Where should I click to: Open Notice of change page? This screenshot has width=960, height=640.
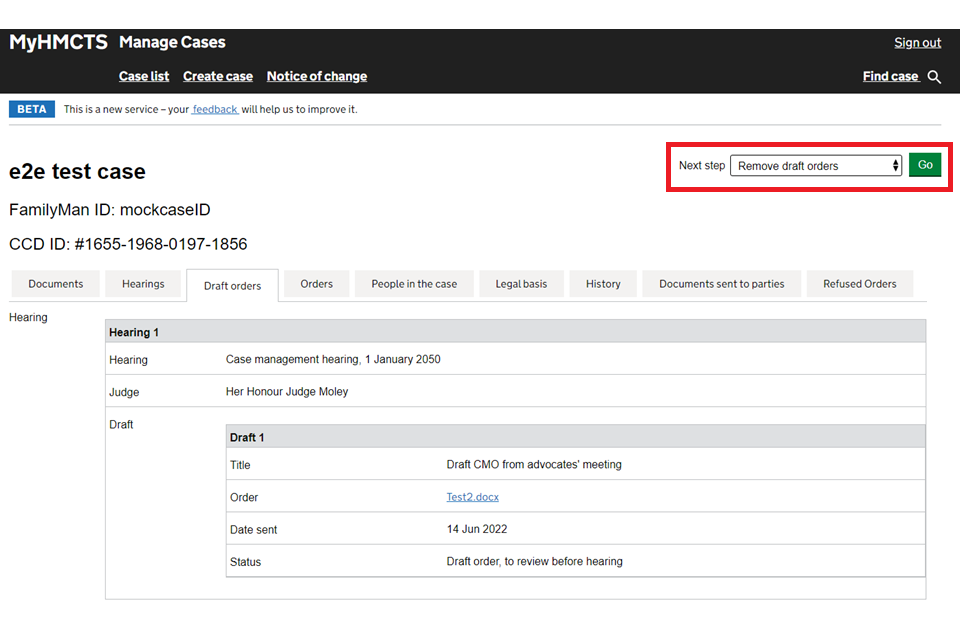point(316,76)
